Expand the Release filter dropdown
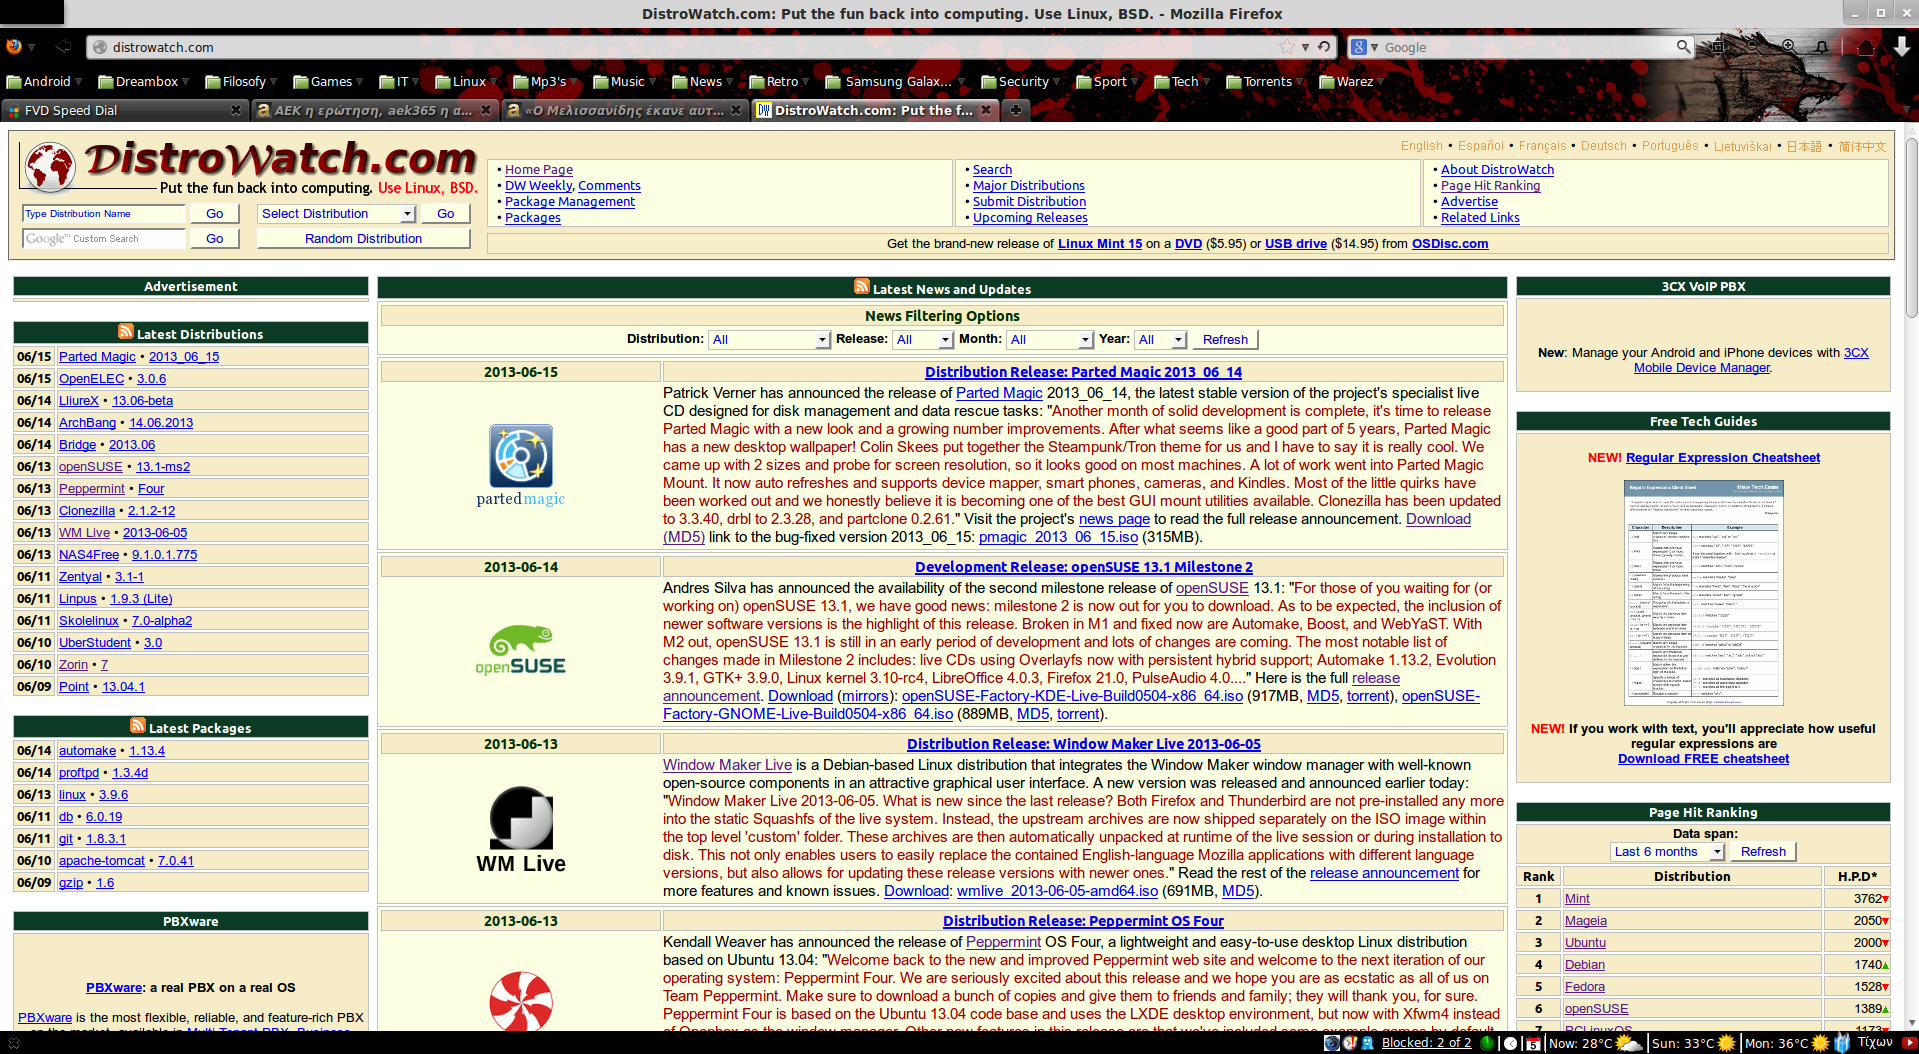Screen dimensions: 1919x1054 click(922, 340)
